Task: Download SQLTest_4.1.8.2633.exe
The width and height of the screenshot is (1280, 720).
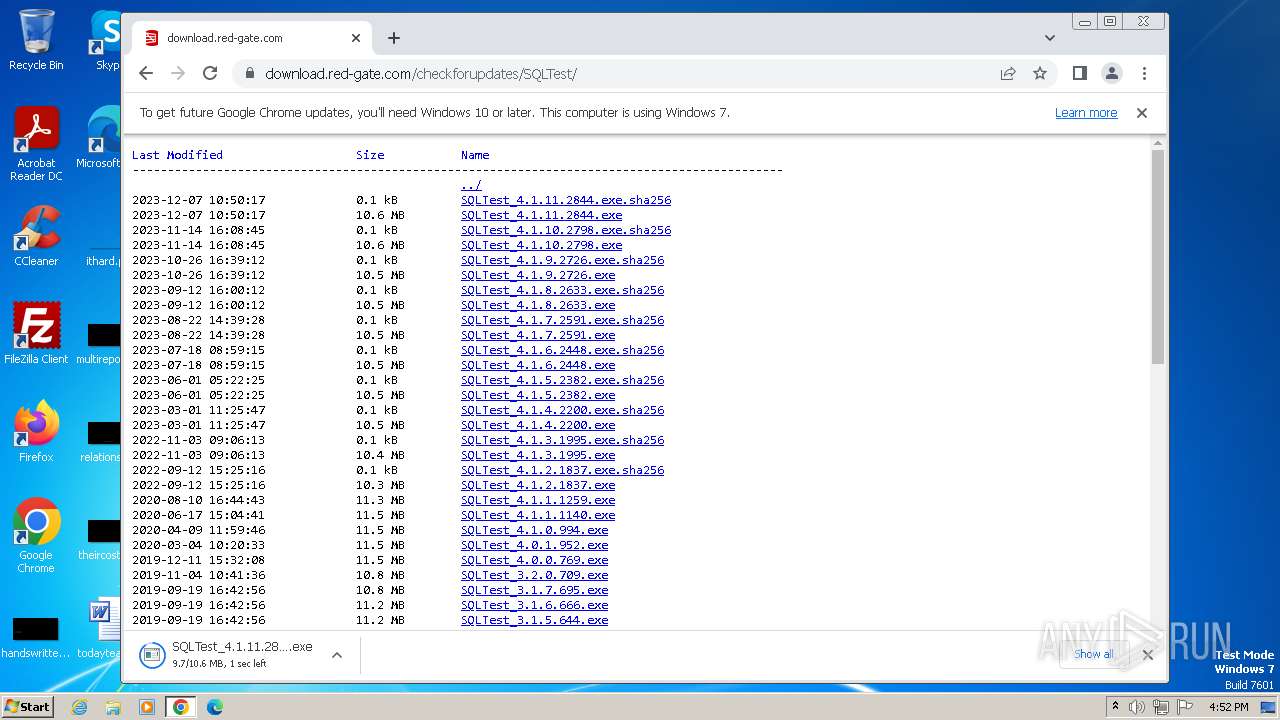Action: click(x=538, y=305)
